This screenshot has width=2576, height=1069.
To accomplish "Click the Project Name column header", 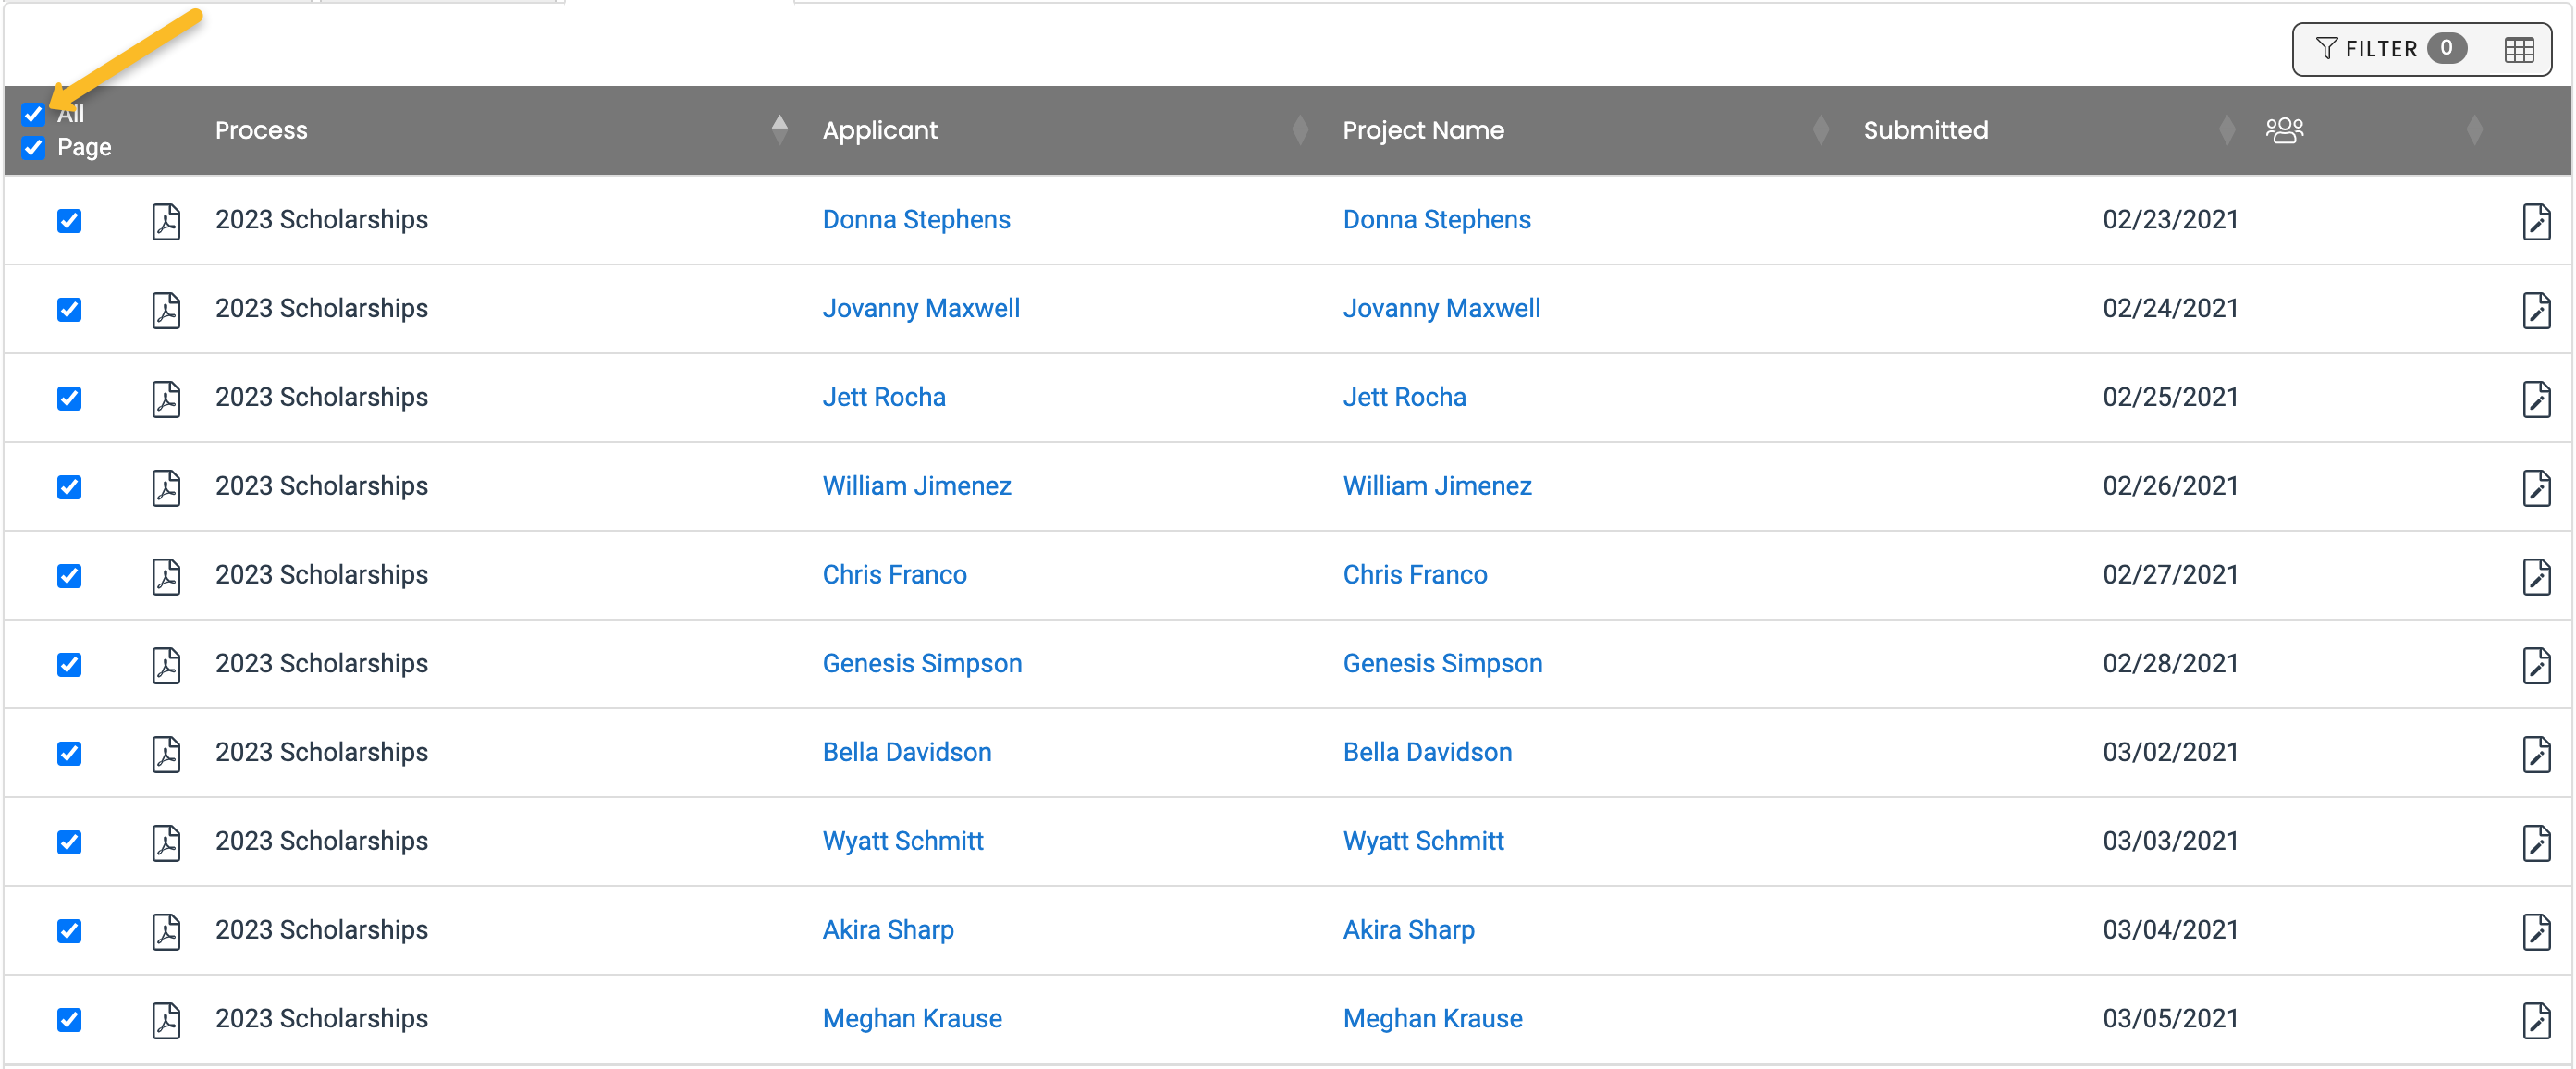I will pyautogui.click(x=1422, y=130).
